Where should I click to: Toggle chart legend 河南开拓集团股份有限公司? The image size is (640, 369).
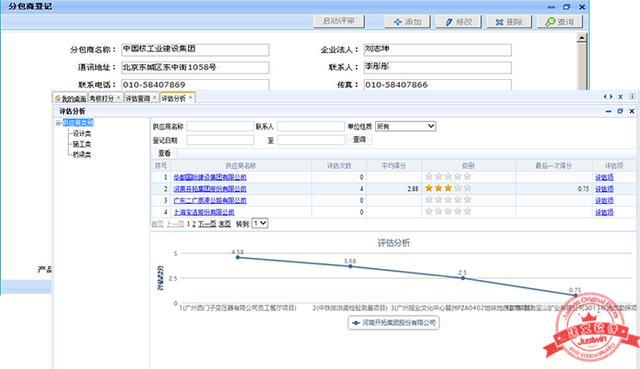pos(393,323)
